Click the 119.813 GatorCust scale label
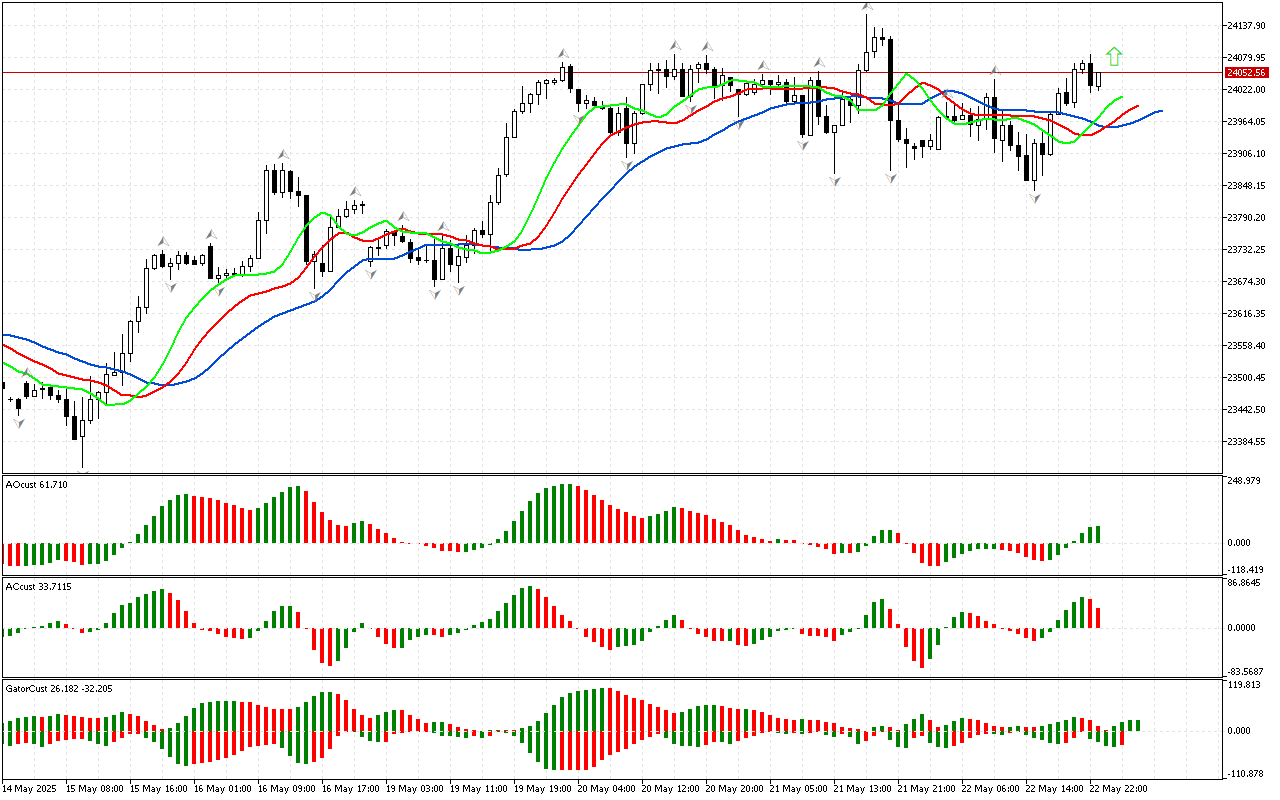 (1243, 686)
